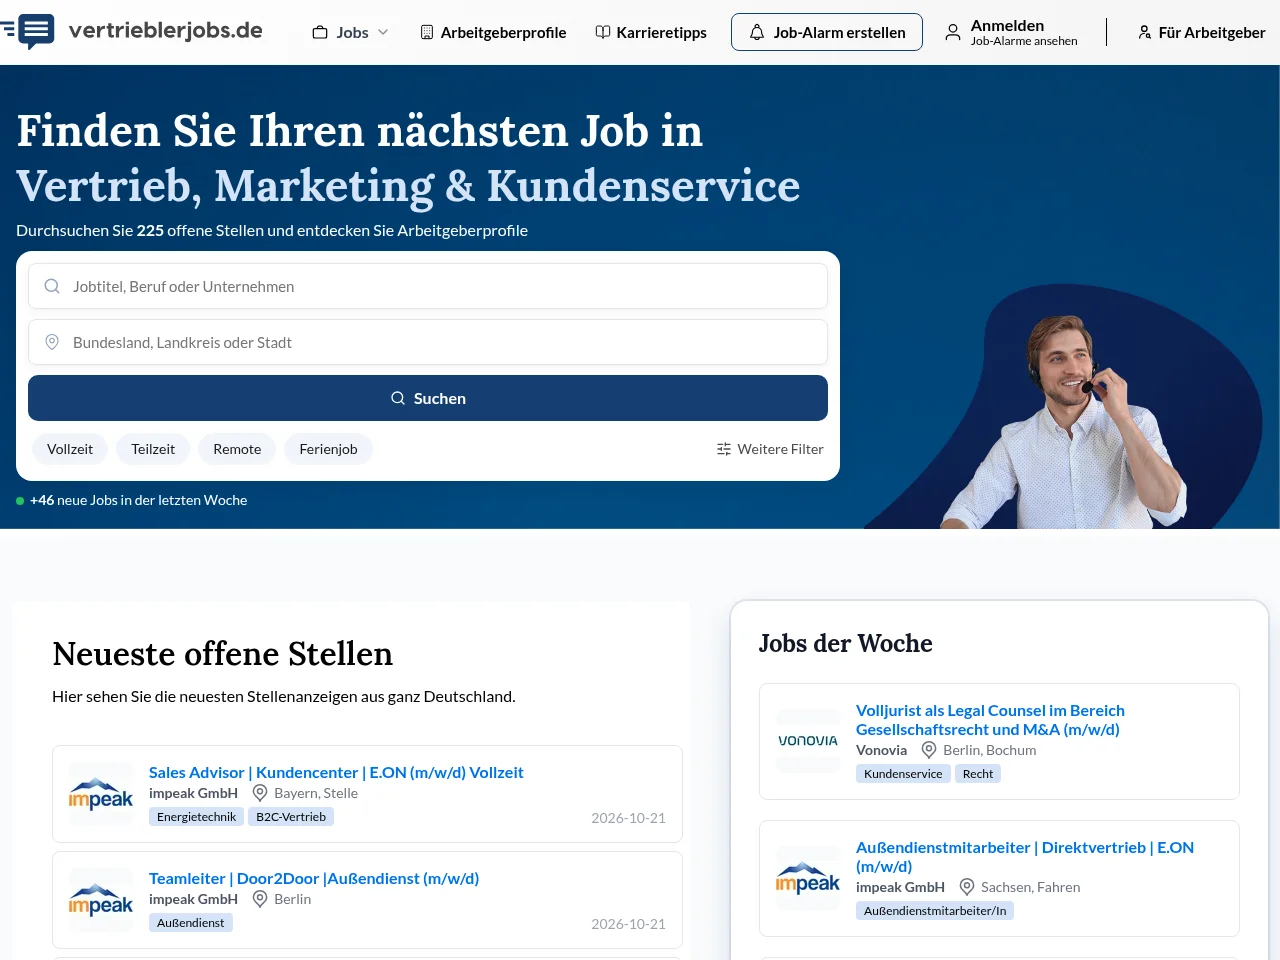This screenshot has width=1280, height=960.
Task: Click the impeak logo of Sales Advisor listing
Action: coord(101,794)
